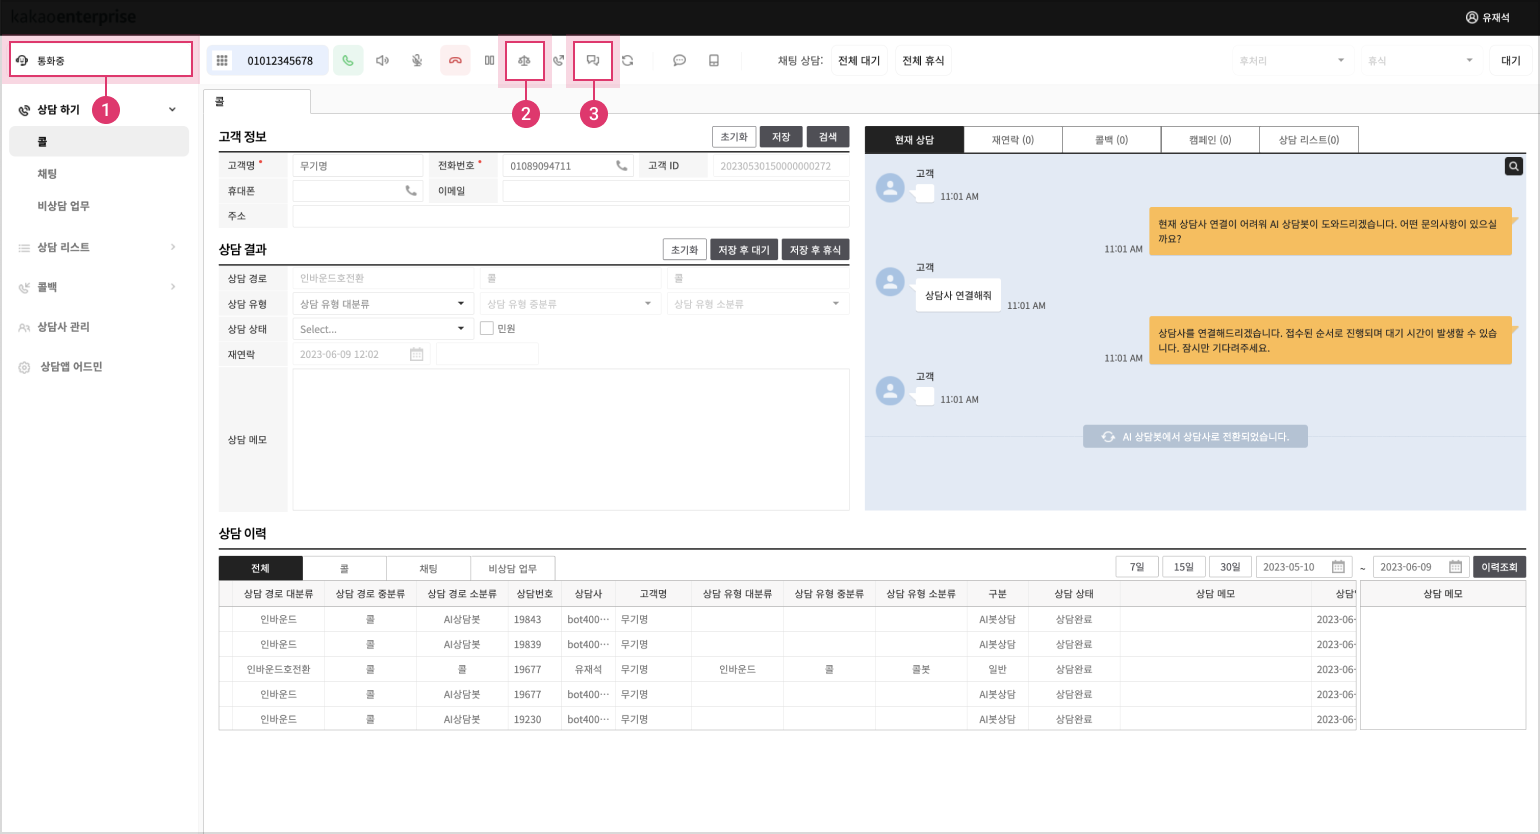This screenshot has height=834, width=1540.
Task: Click the 저장 후 대기 button
Action: coord(743,250)
